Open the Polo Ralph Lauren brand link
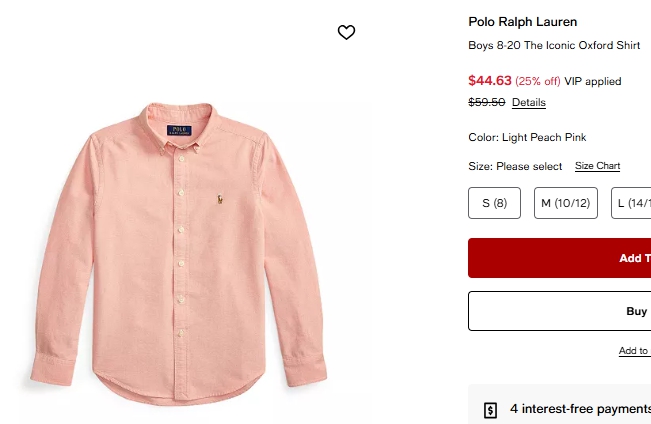Image resolution: width=651 pixels, height=424 pixels. pos(523,22)
